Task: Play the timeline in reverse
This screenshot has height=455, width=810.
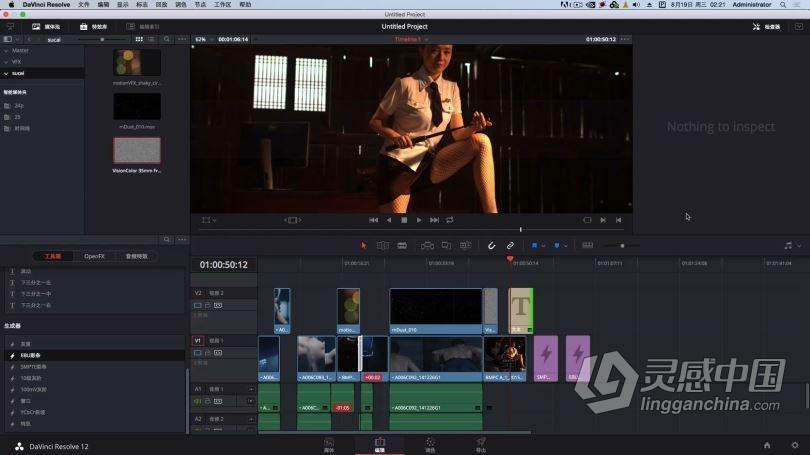Action: tap(389, 220)
